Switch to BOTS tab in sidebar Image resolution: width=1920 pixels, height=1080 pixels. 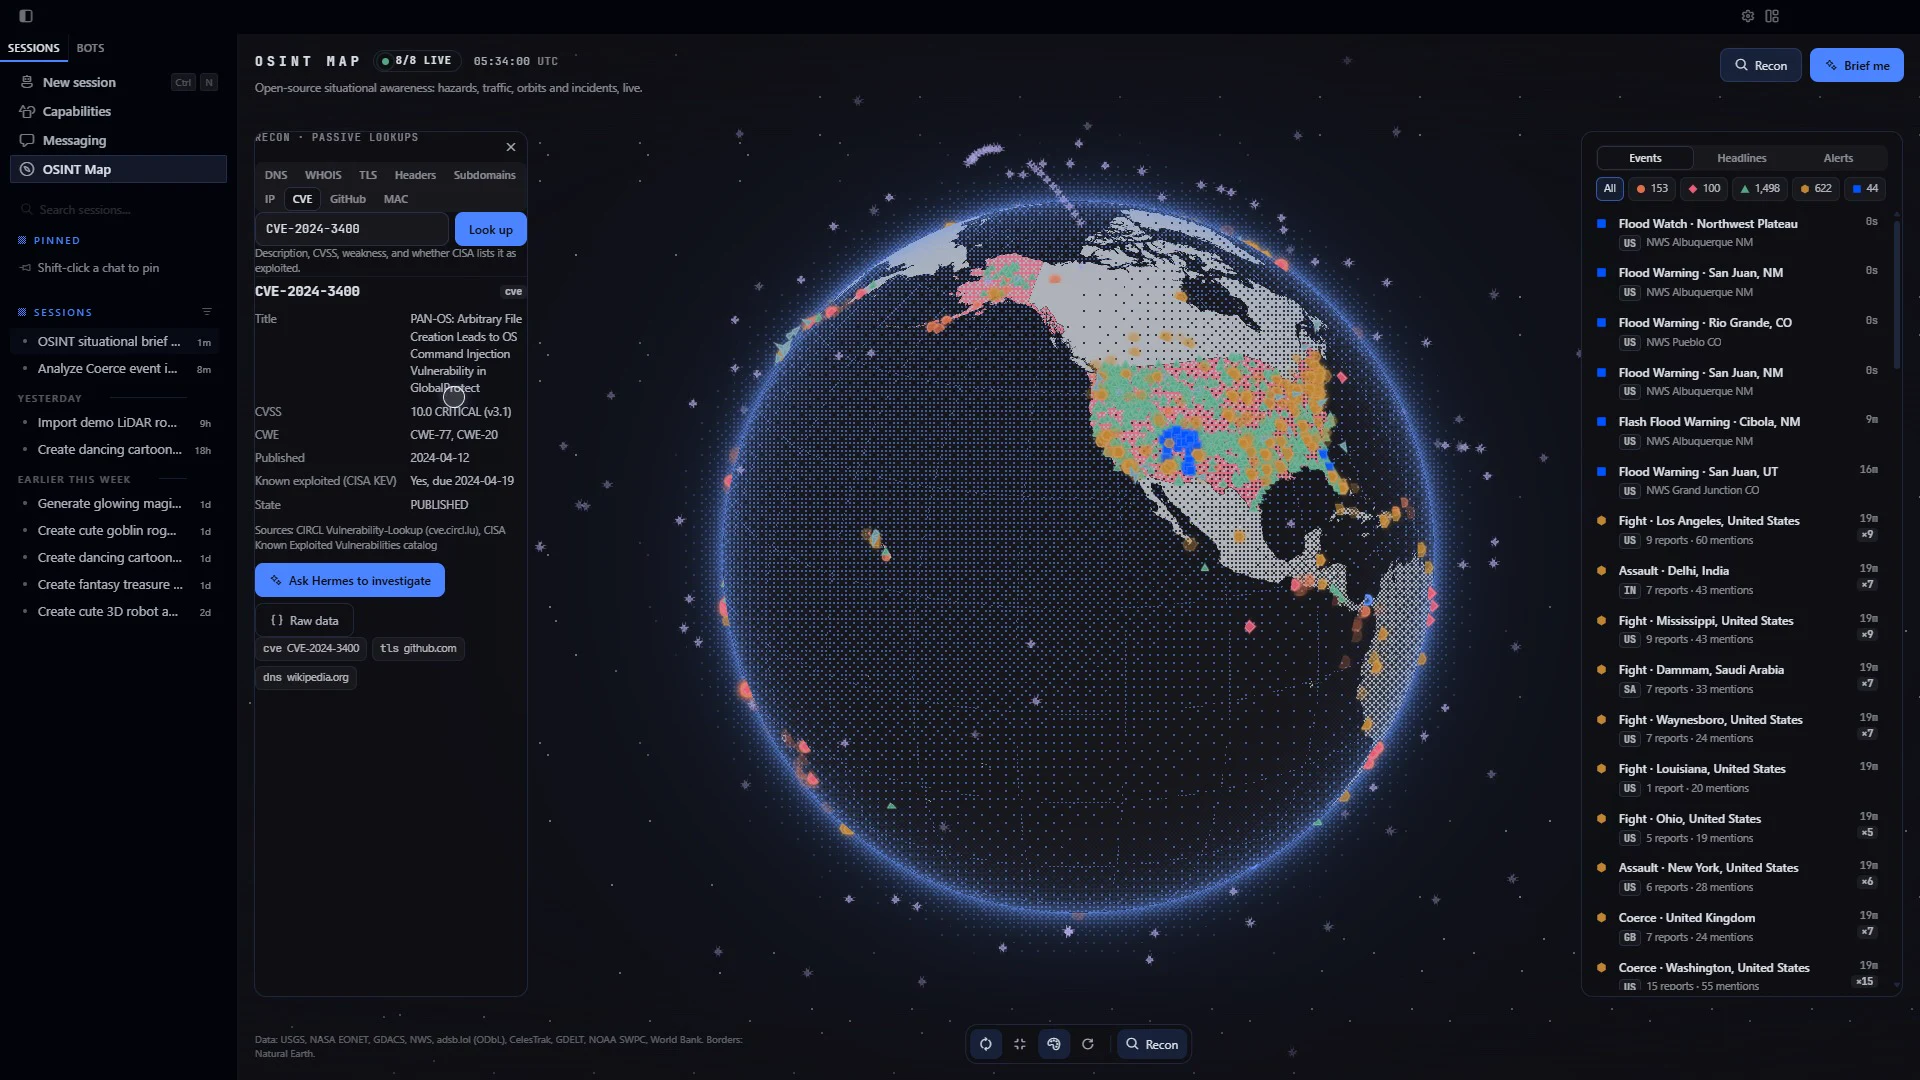[x=90, y=48]
